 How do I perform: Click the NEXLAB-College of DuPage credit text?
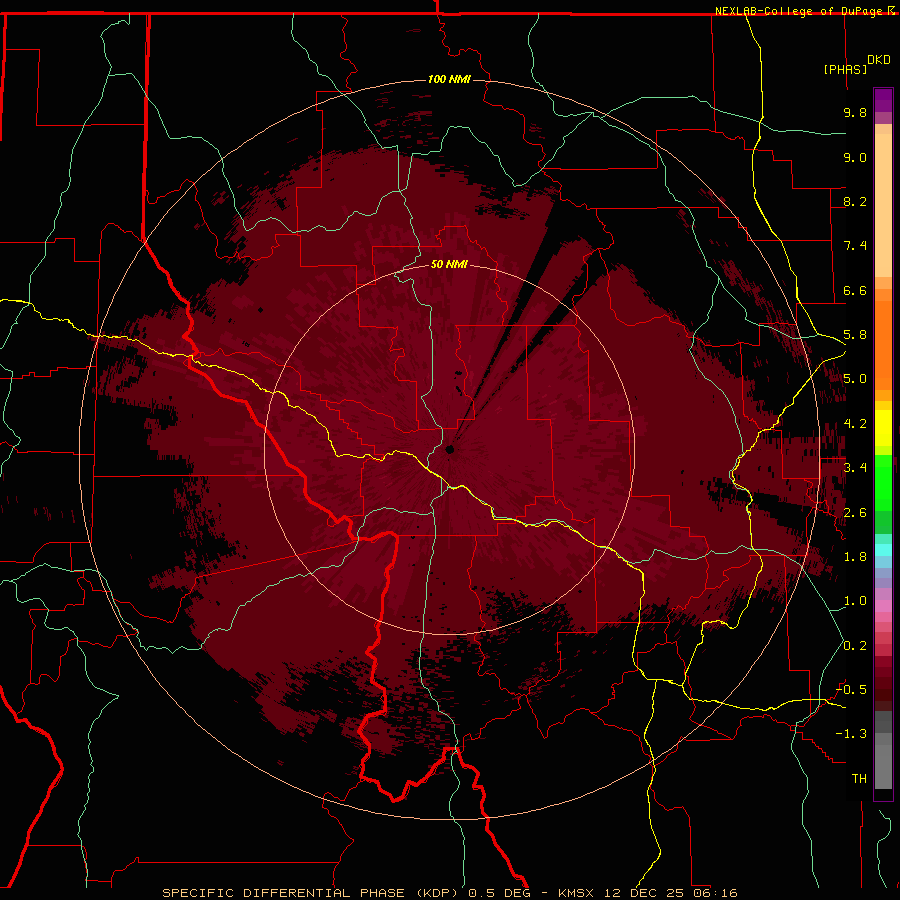coord(800,11)
